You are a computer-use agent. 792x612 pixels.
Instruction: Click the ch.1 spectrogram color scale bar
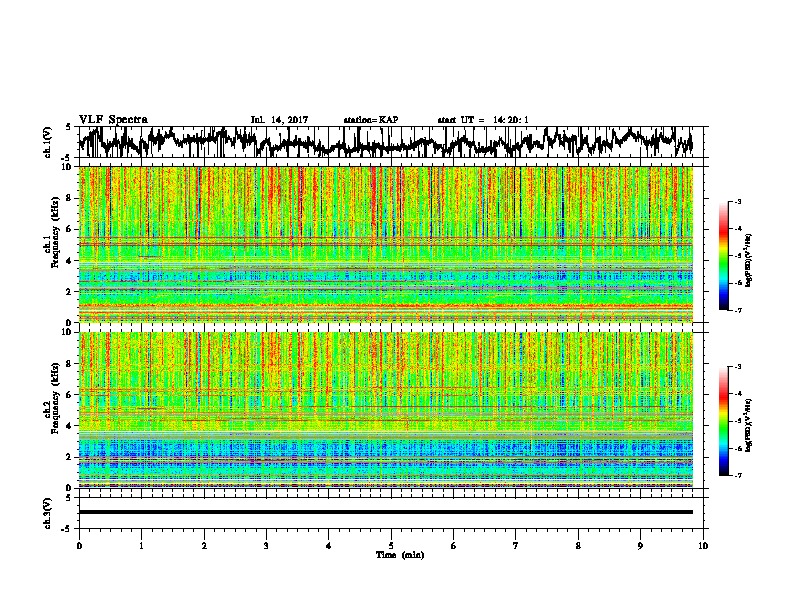(x=724, y=256)
